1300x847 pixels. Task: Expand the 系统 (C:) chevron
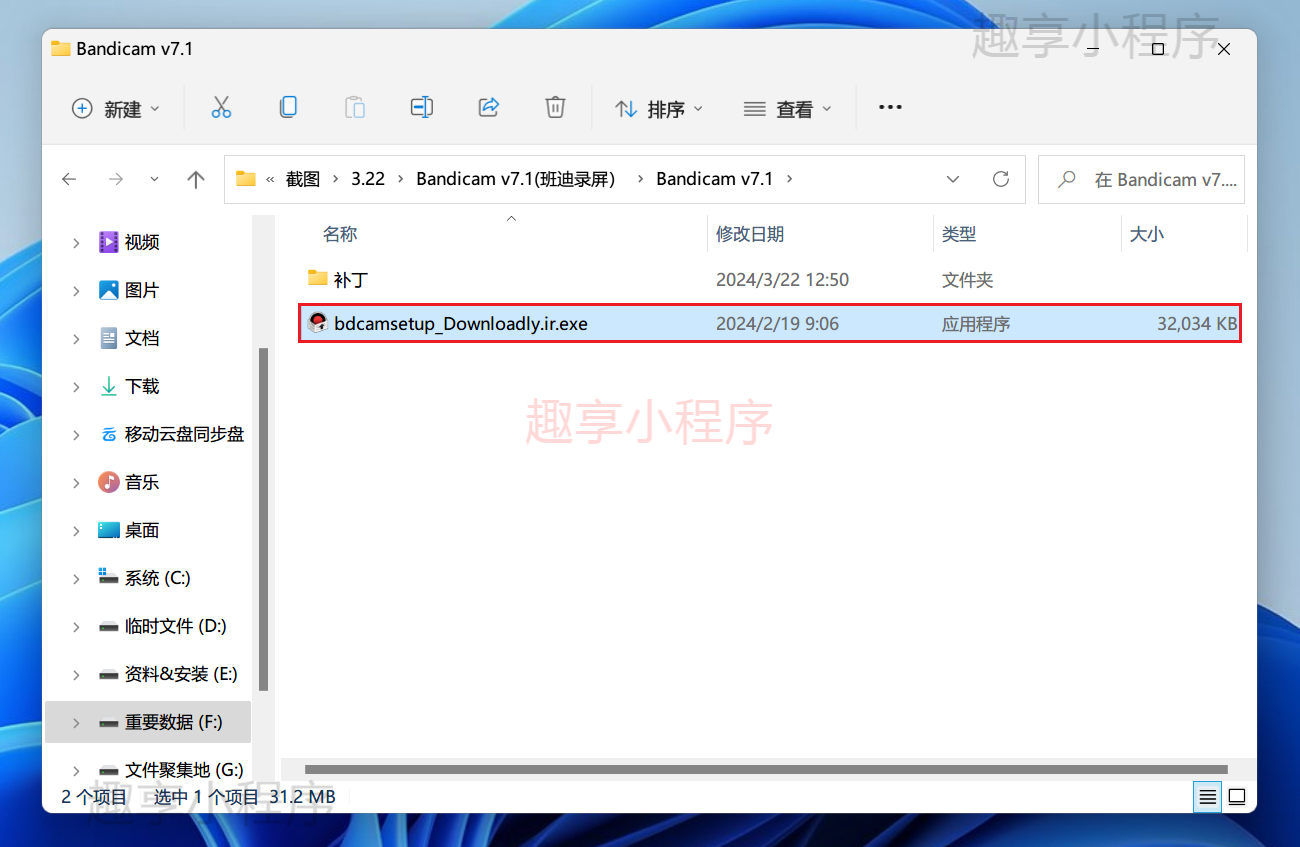tap(76, 579)
